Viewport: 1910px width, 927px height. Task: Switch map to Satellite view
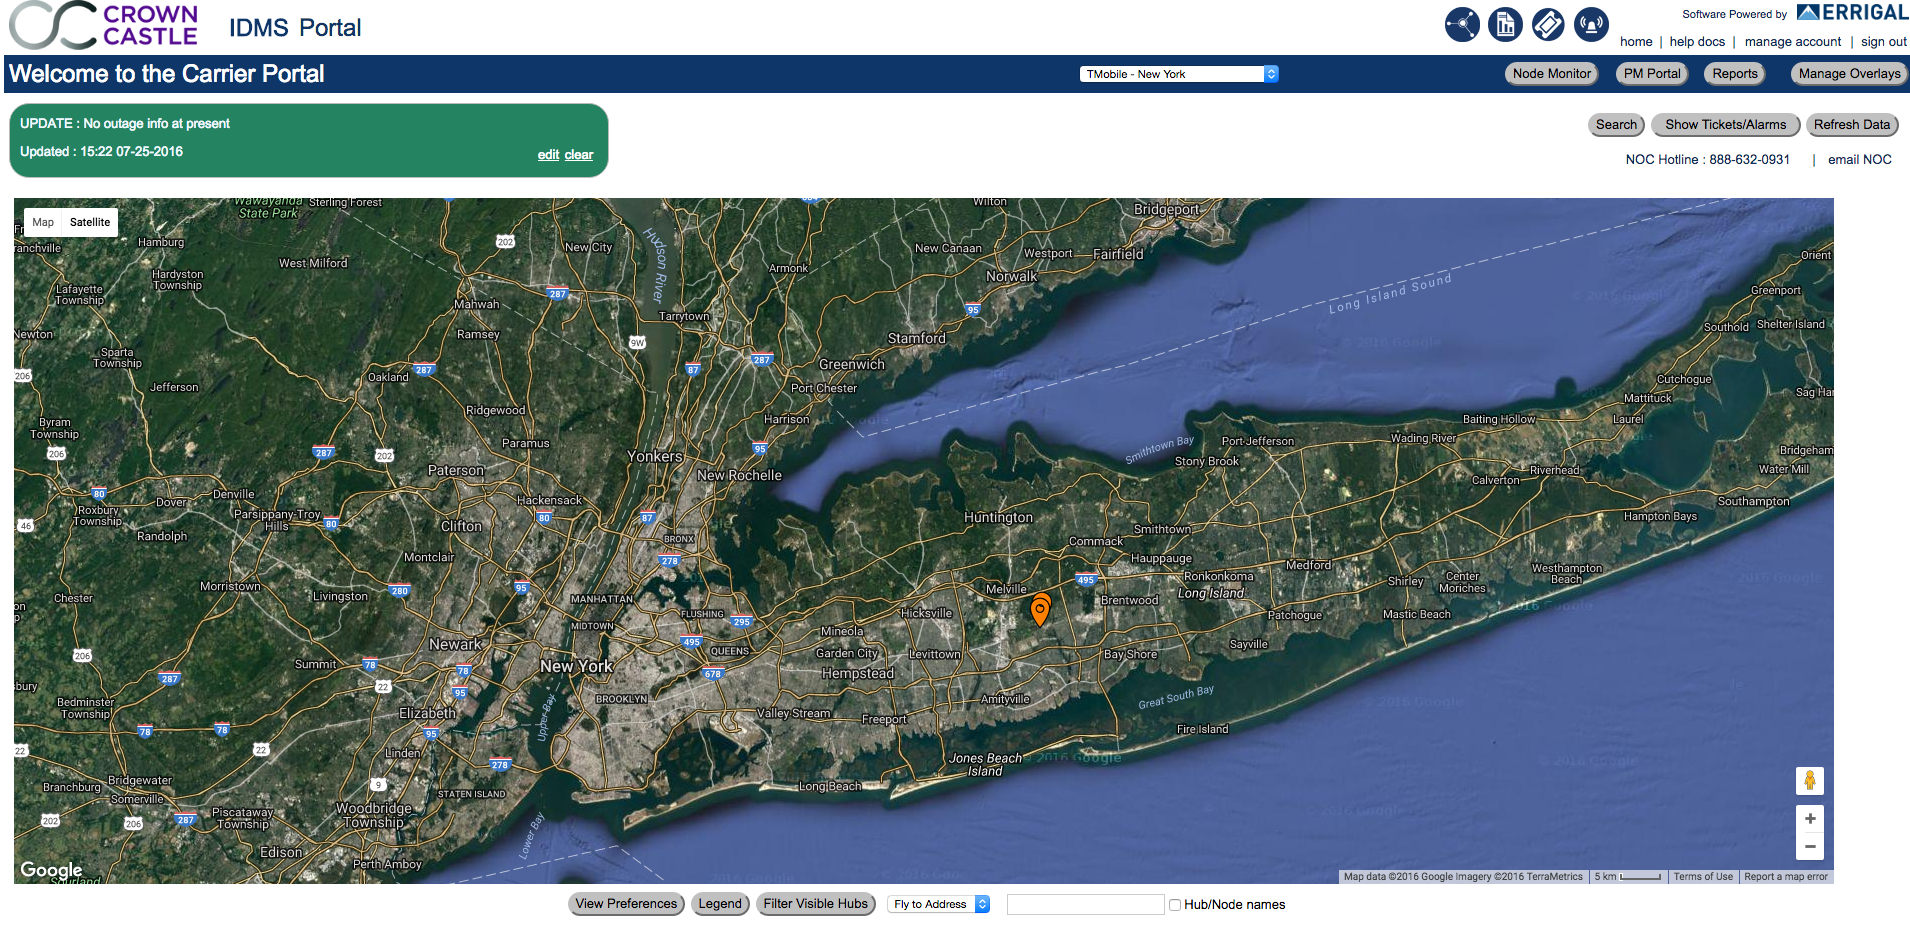(90, 222)
